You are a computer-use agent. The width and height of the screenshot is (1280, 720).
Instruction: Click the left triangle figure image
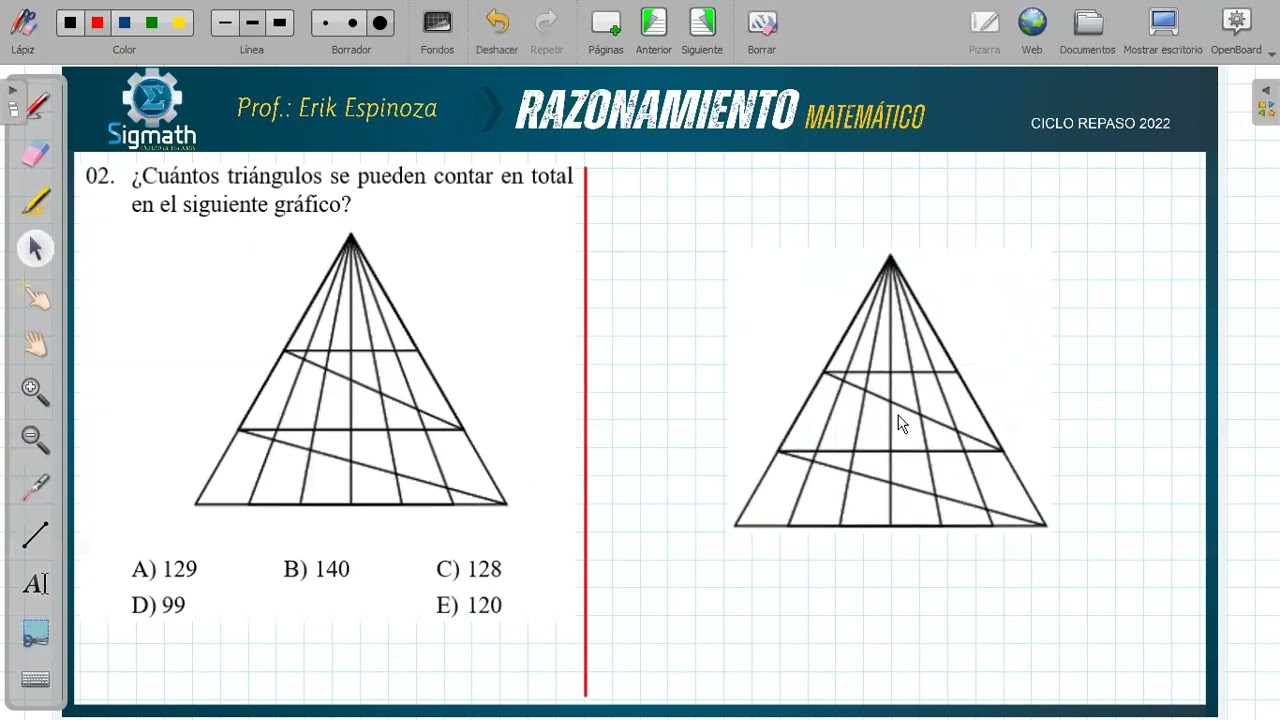pyautogui.click(x=351, y=370)
